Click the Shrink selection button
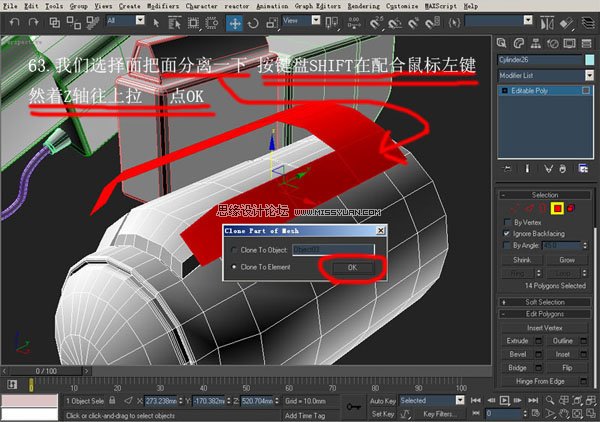The width and height of the screenshot is (600, 422). tap(522, 260)
